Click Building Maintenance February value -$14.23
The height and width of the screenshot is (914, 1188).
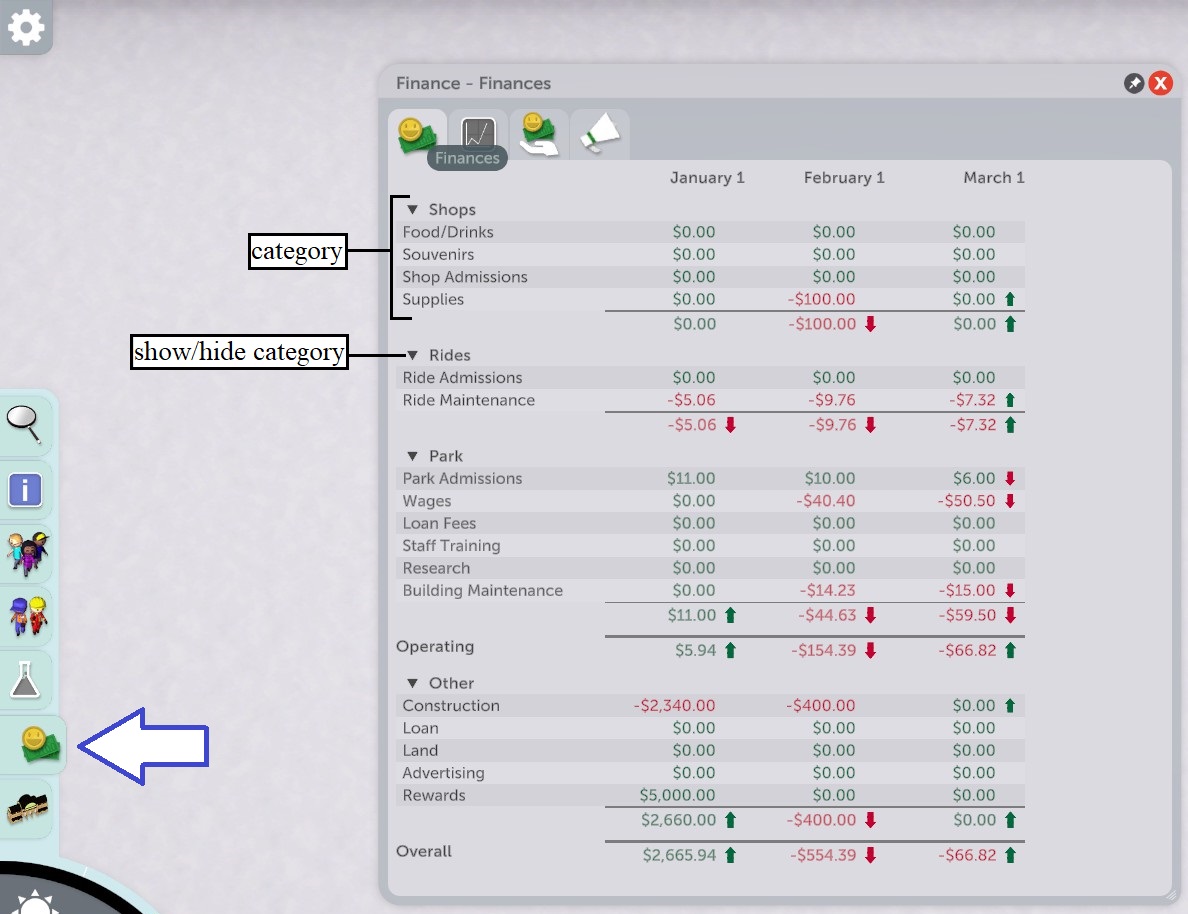[827, 590]
